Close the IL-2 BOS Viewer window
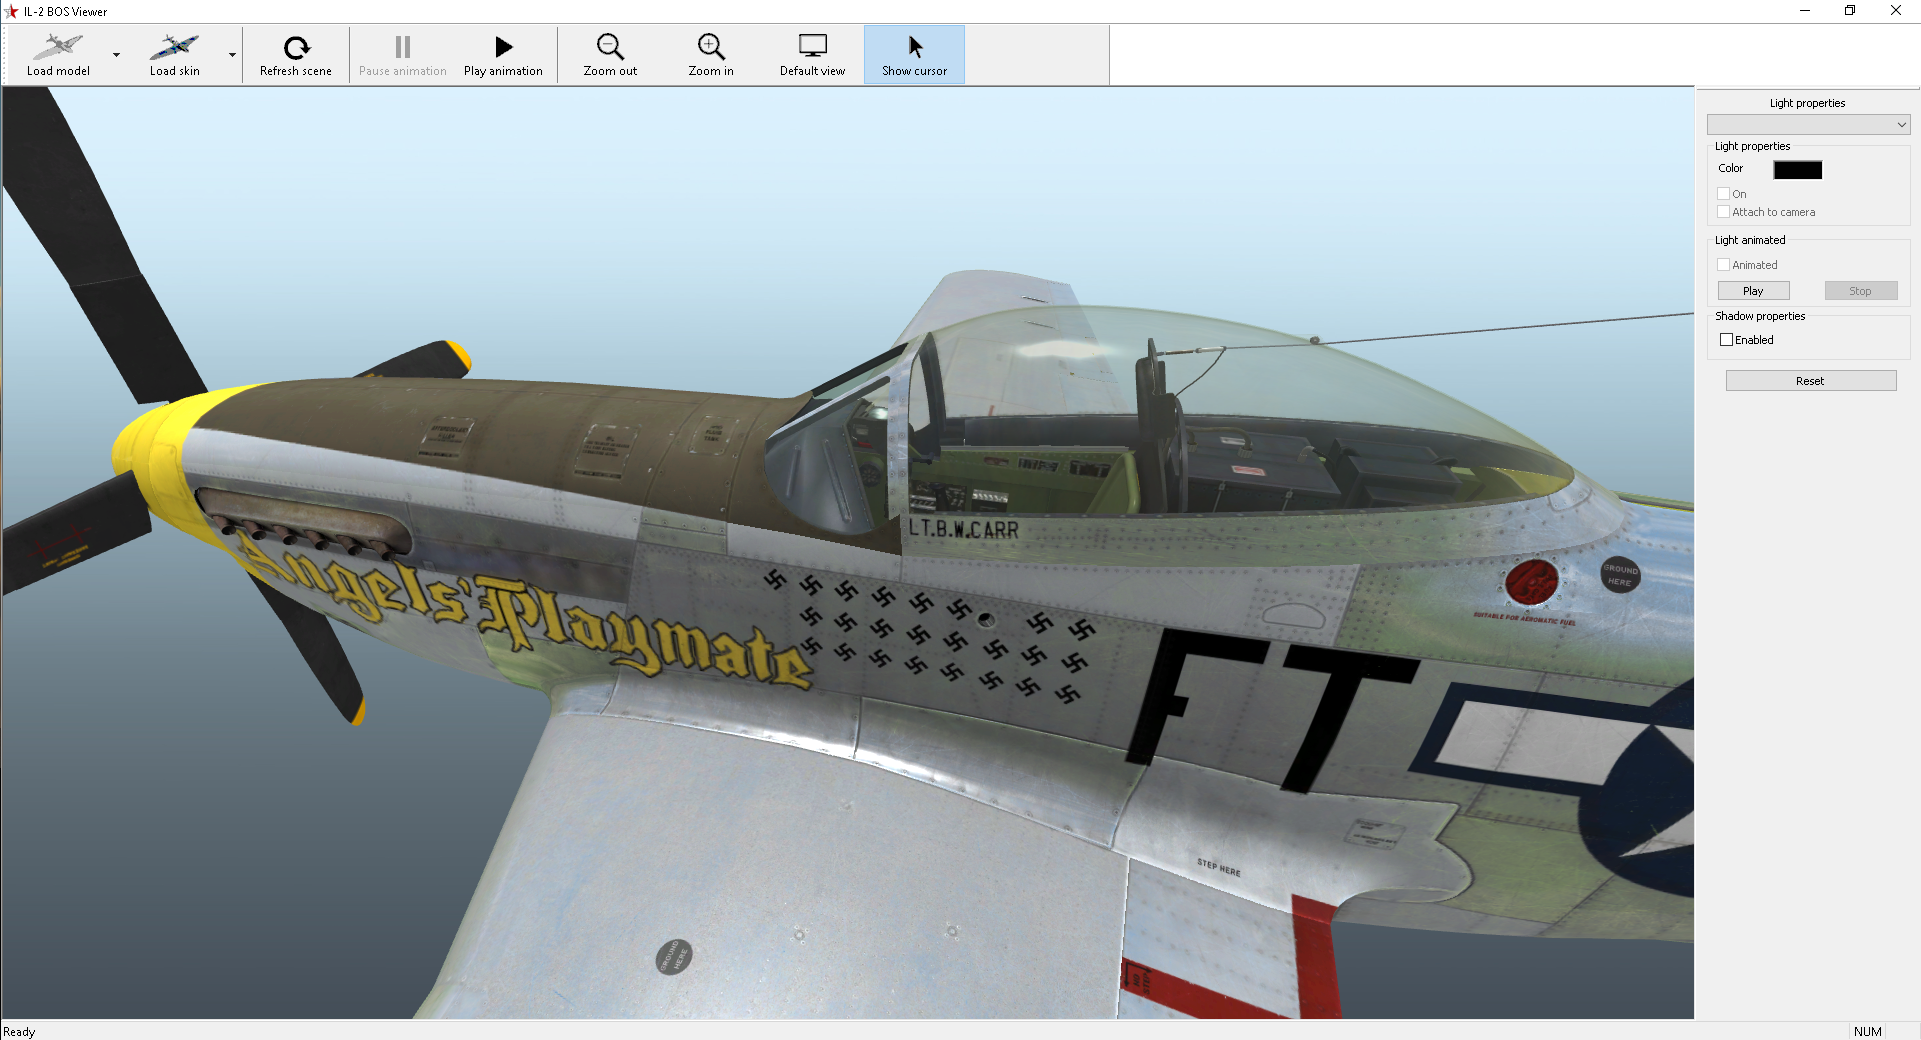The image size is (1921, 1040). [1896, 11]
